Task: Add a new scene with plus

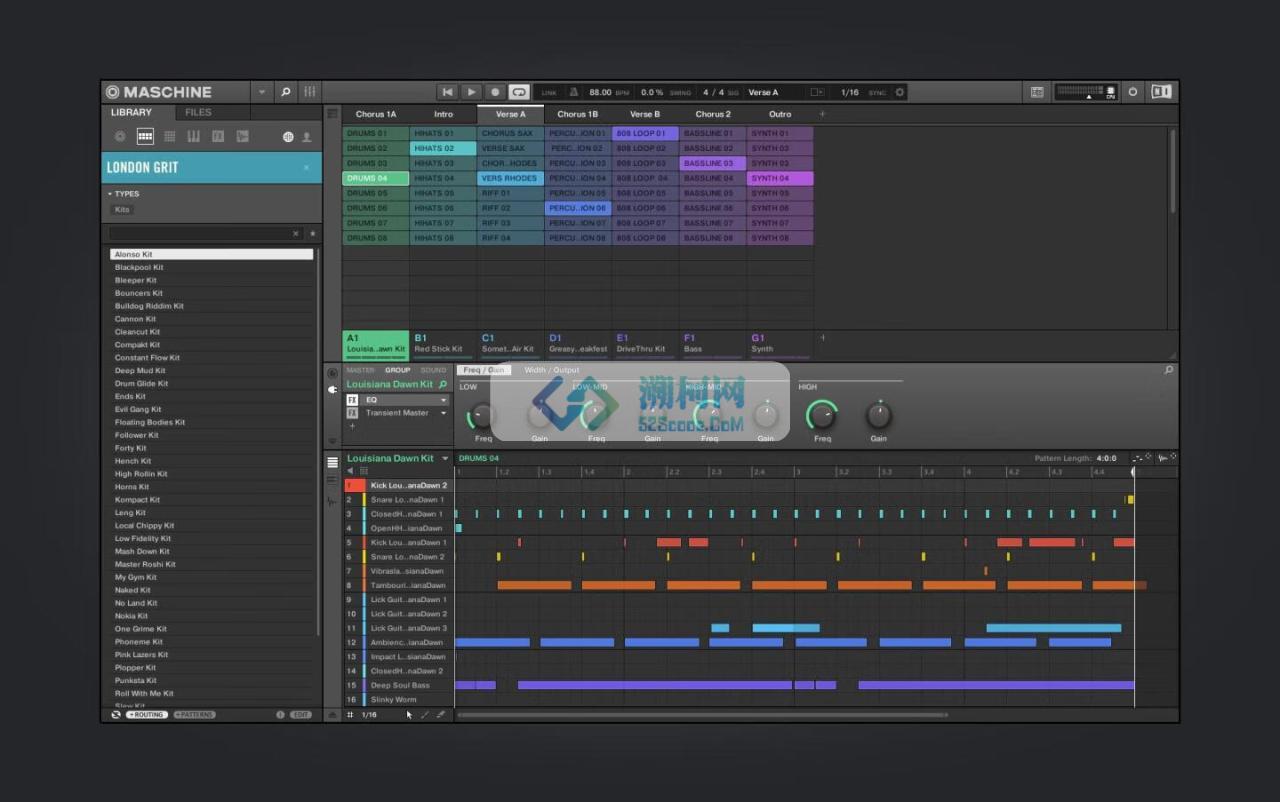Action: [823, 114]
